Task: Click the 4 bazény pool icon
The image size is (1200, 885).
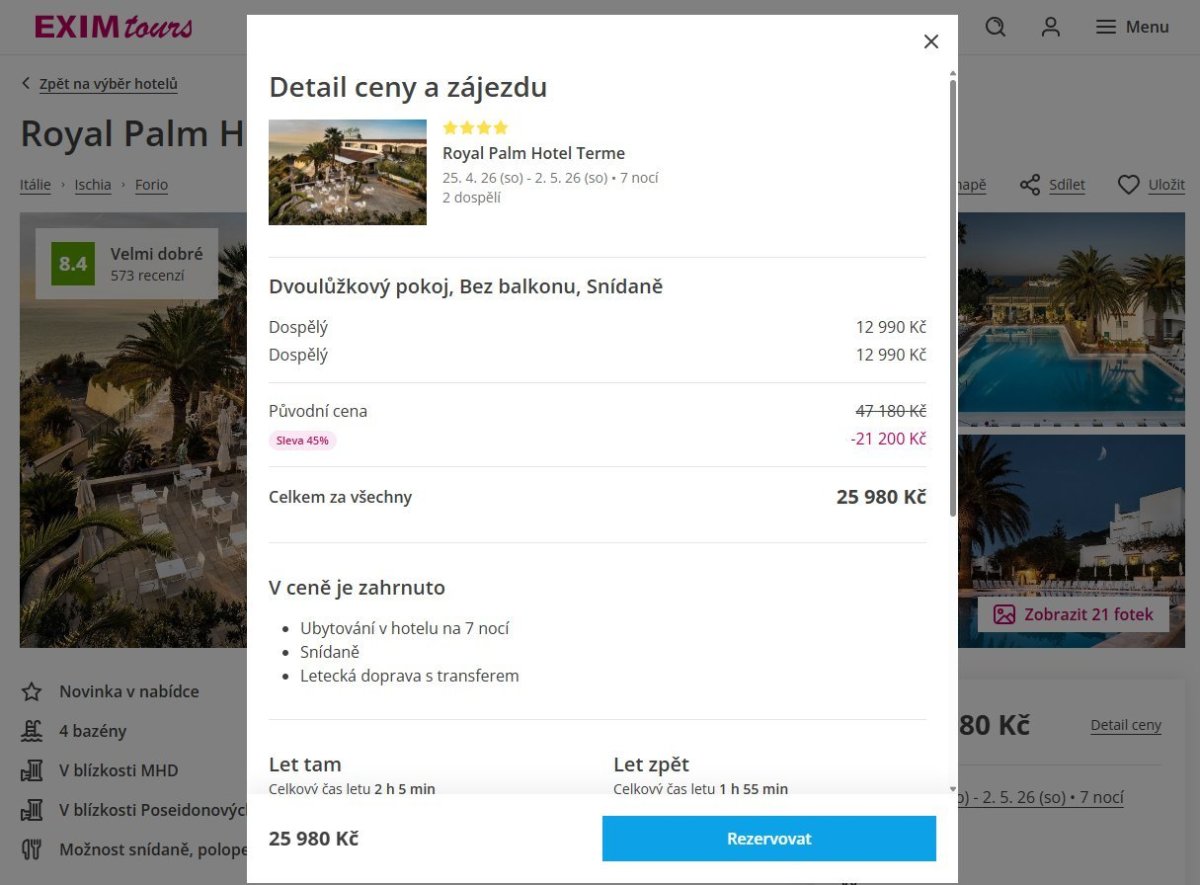Action: coord(32,731)
